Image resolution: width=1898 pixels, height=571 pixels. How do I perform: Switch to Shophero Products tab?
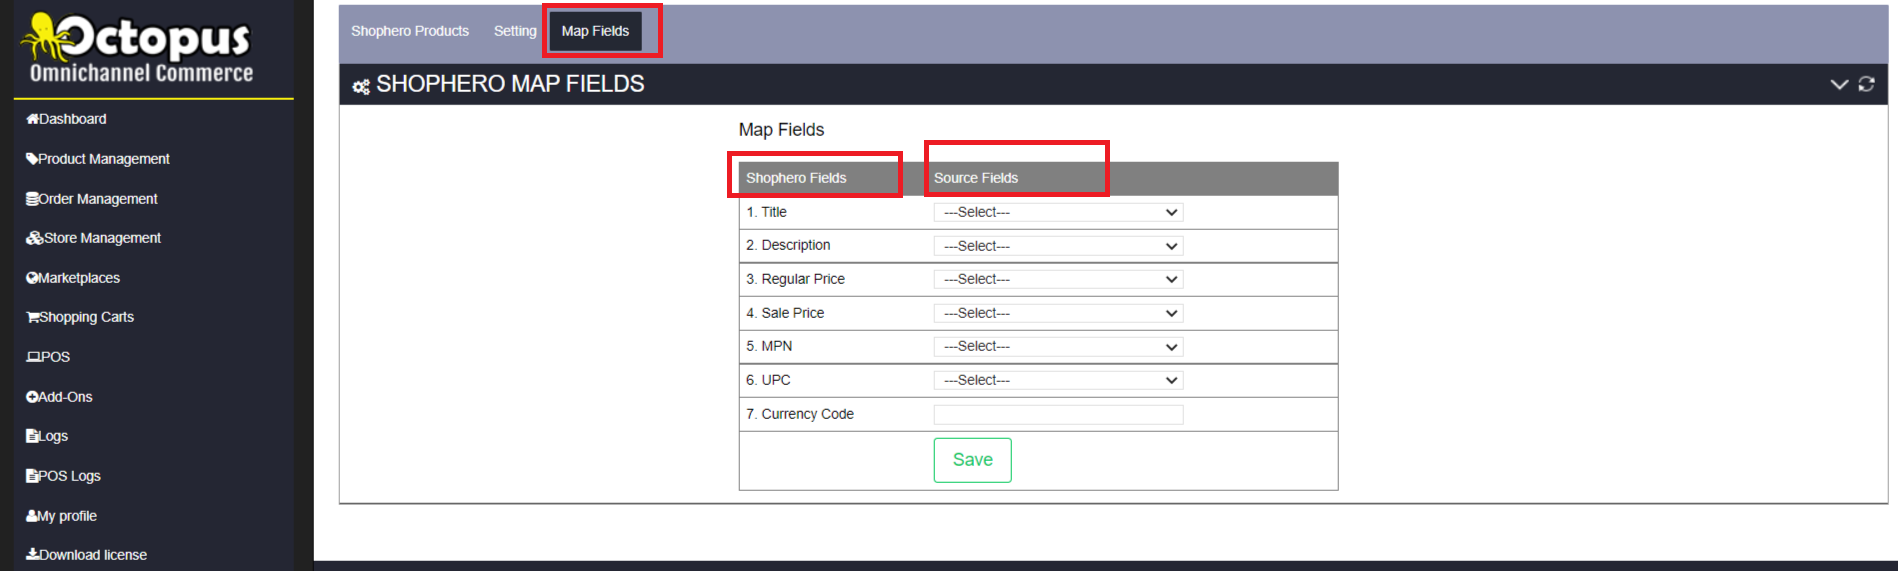click(410, 31)
